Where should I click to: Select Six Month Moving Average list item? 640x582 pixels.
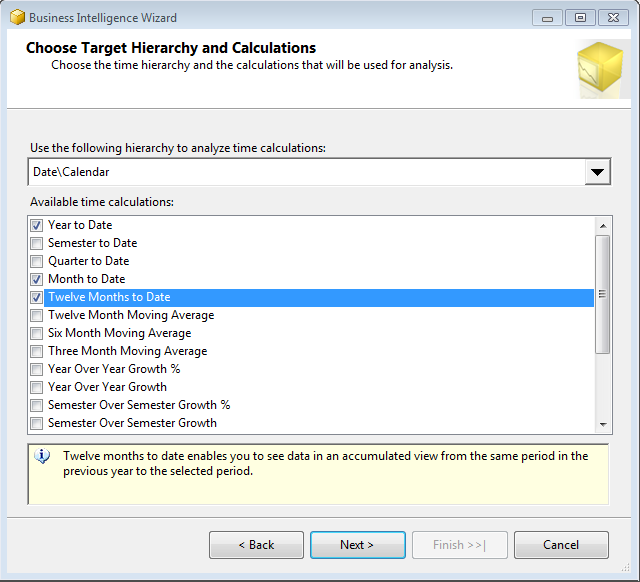point(119,333)
